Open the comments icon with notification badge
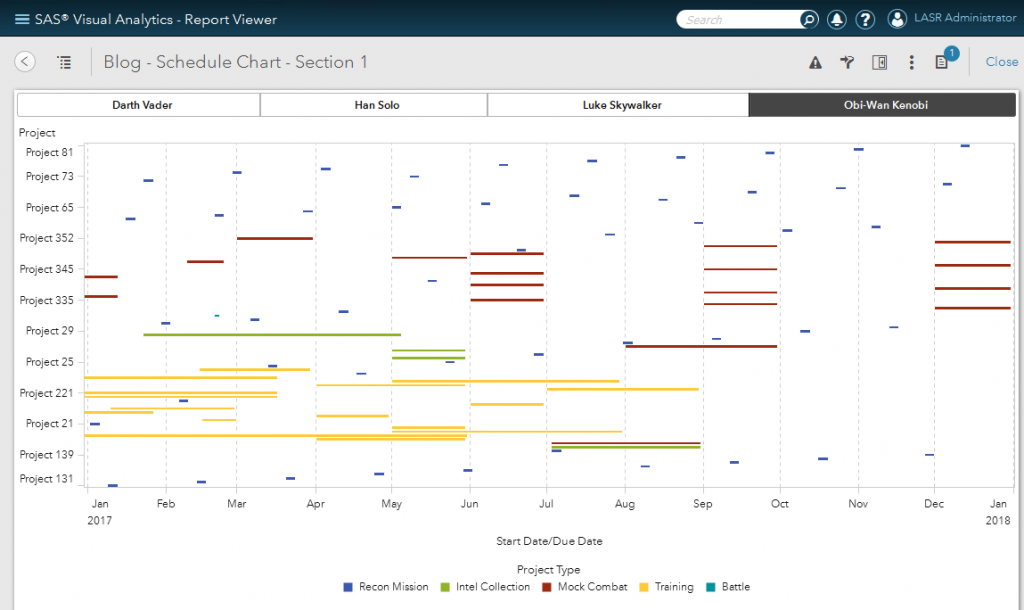This screenshot has width=1024, height=610. 941,61
